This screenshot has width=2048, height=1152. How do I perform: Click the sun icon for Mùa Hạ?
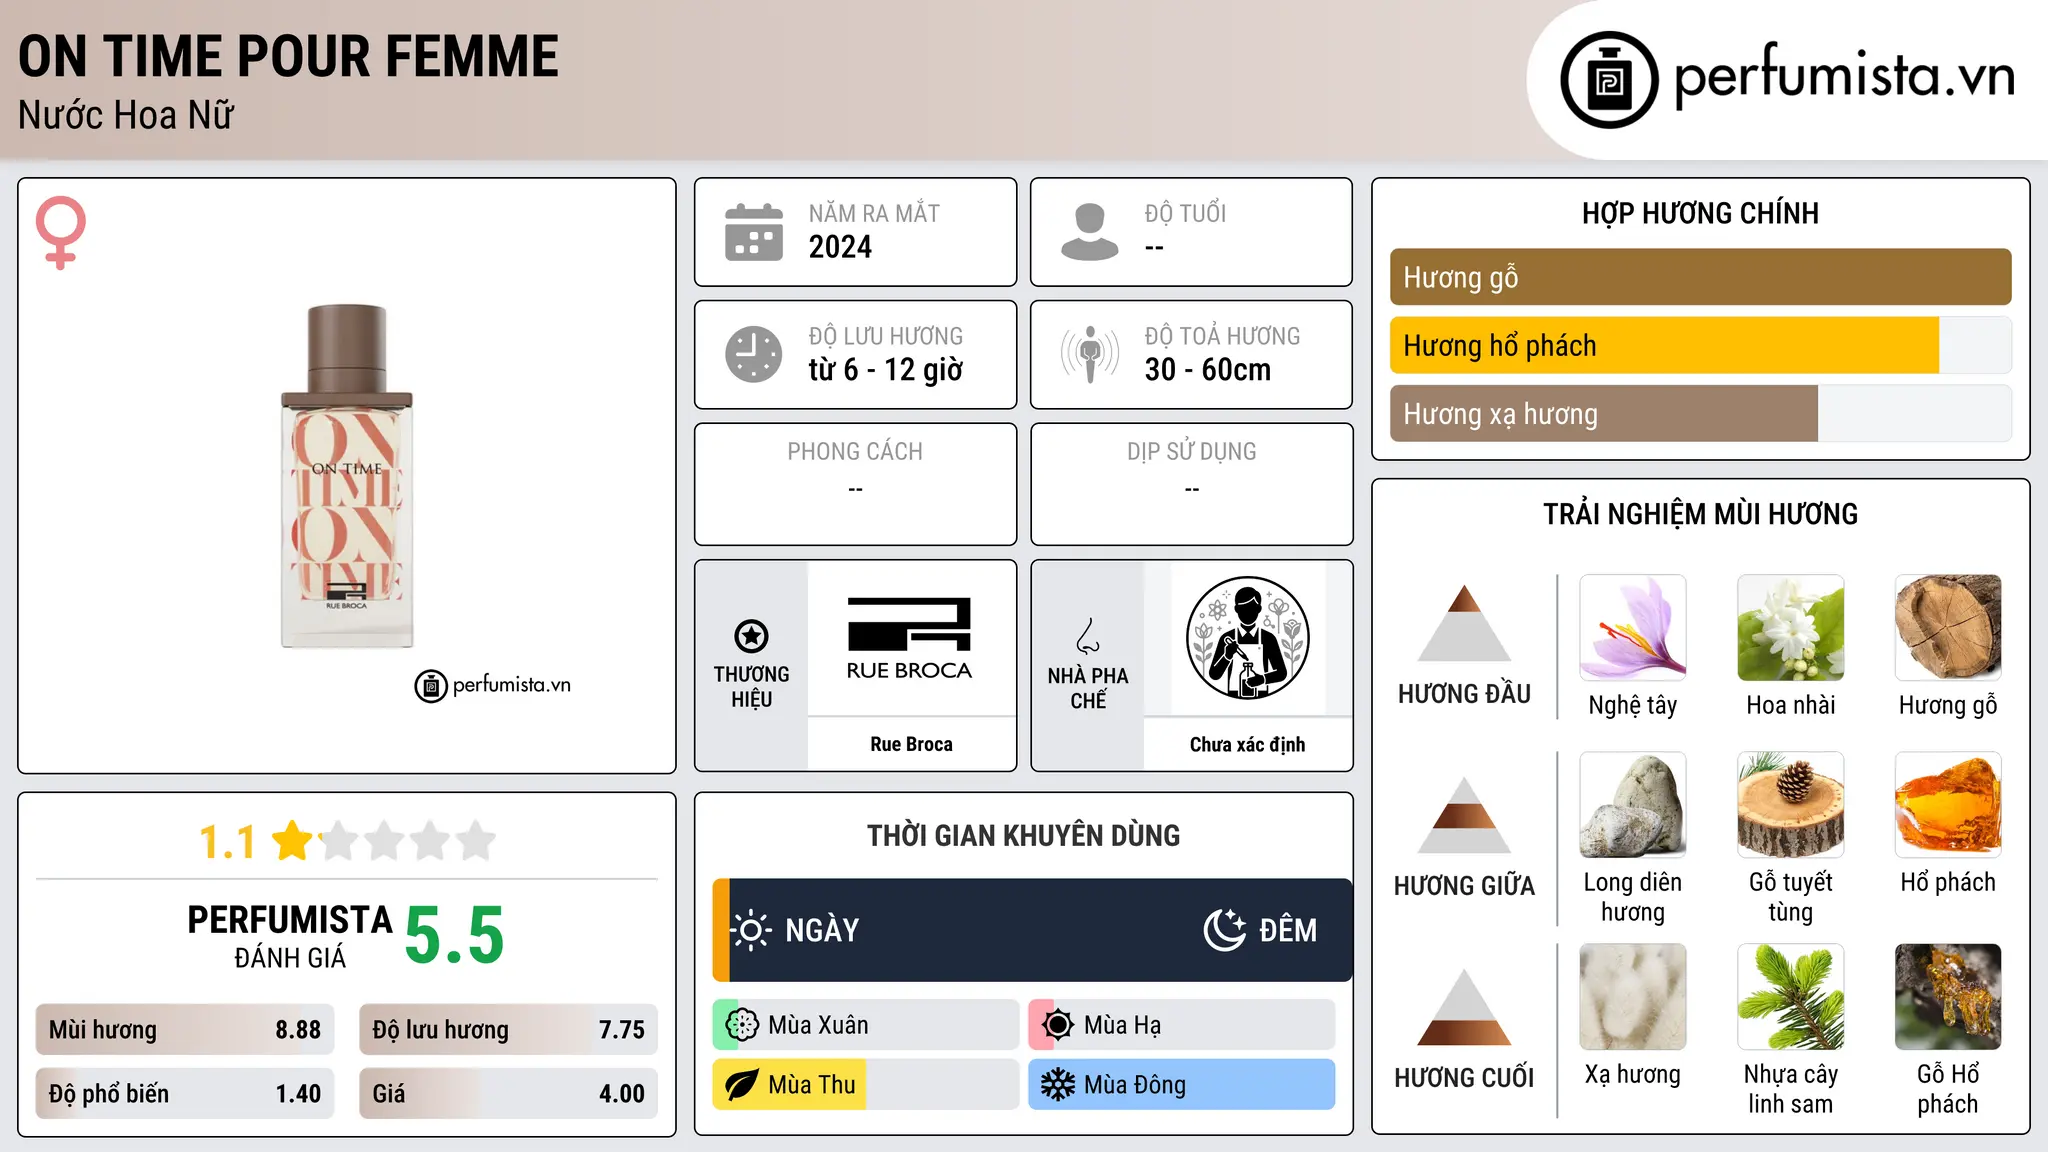[x=1058, y=1025]
